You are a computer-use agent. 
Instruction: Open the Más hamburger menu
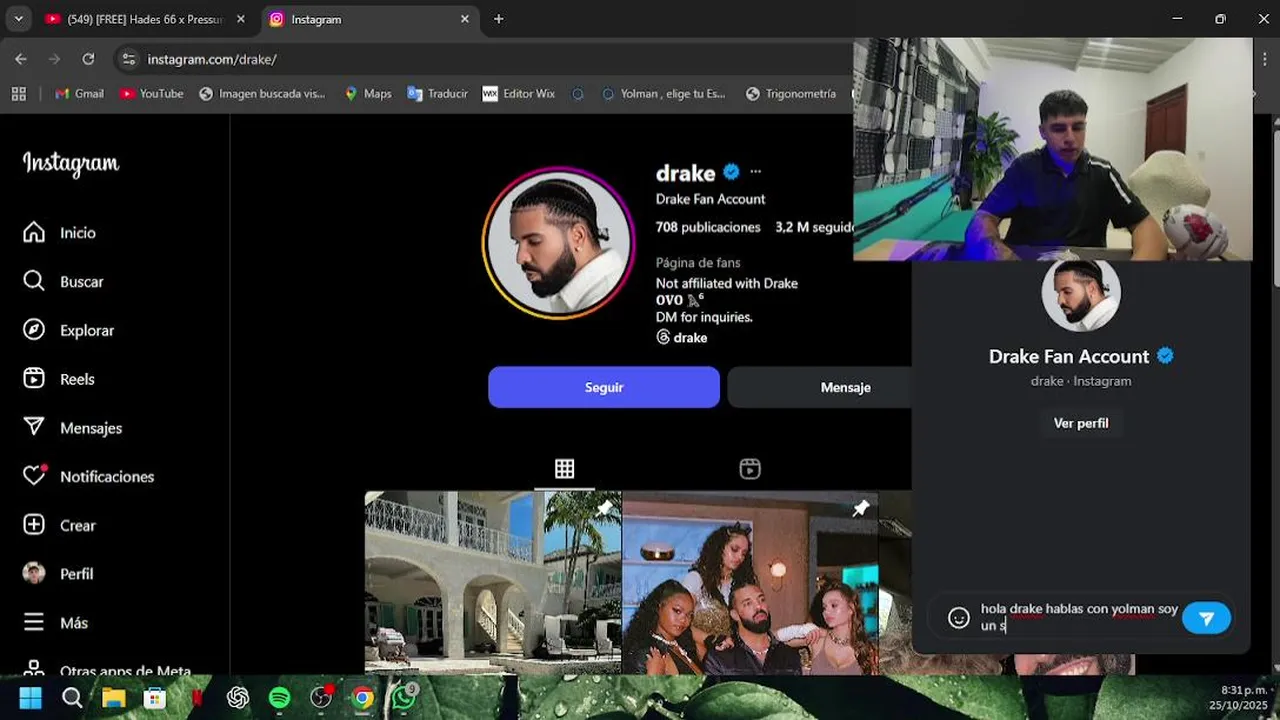coord(56,622)
